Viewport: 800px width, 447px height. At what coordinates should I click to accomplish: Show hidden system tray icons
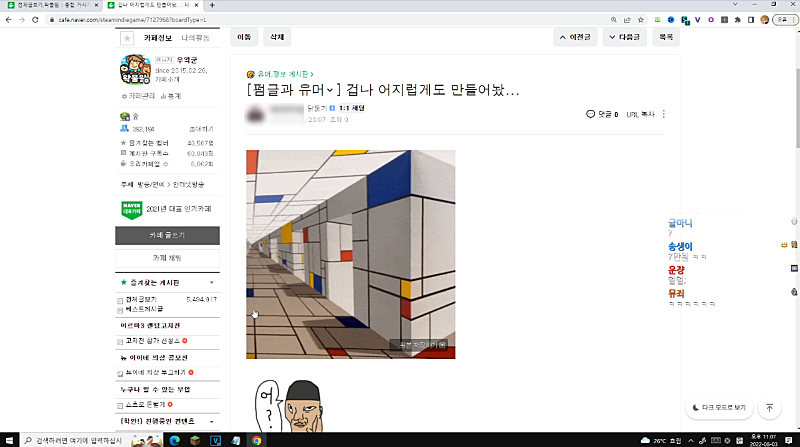tap(691, 440)
